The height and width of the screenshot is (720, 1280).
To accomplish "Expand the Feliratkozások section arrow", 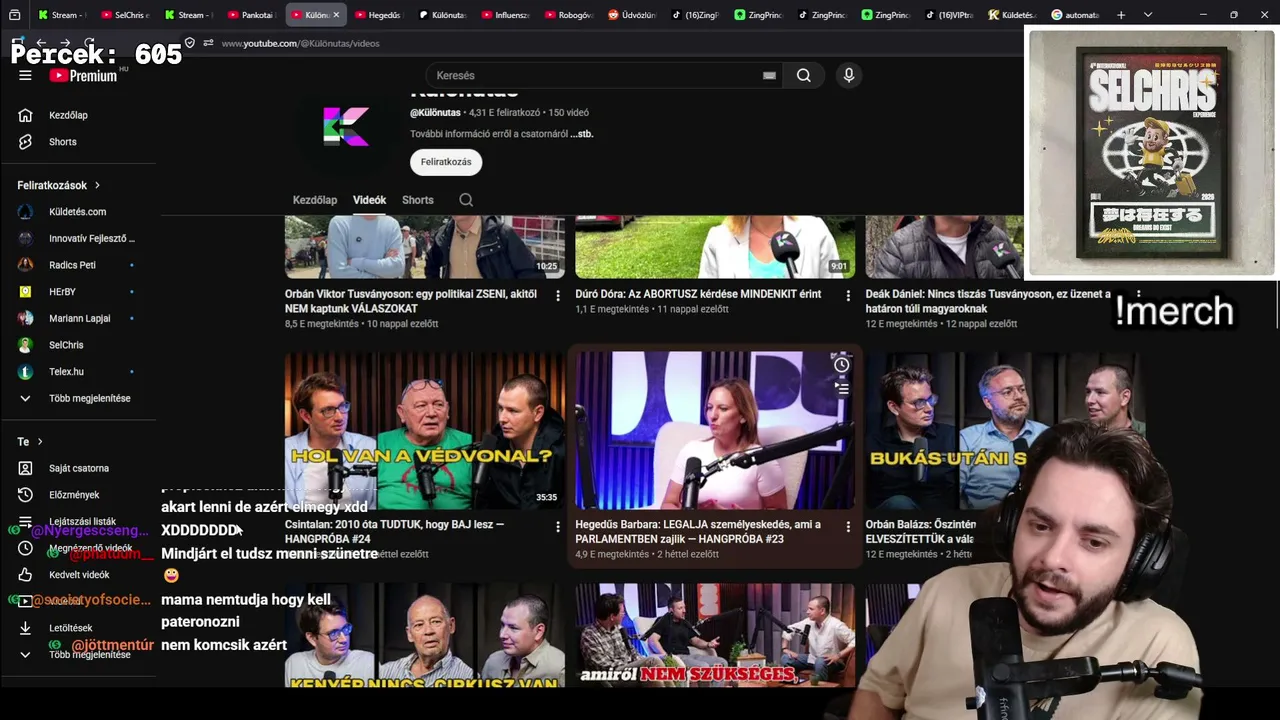I will coord(97,185).
